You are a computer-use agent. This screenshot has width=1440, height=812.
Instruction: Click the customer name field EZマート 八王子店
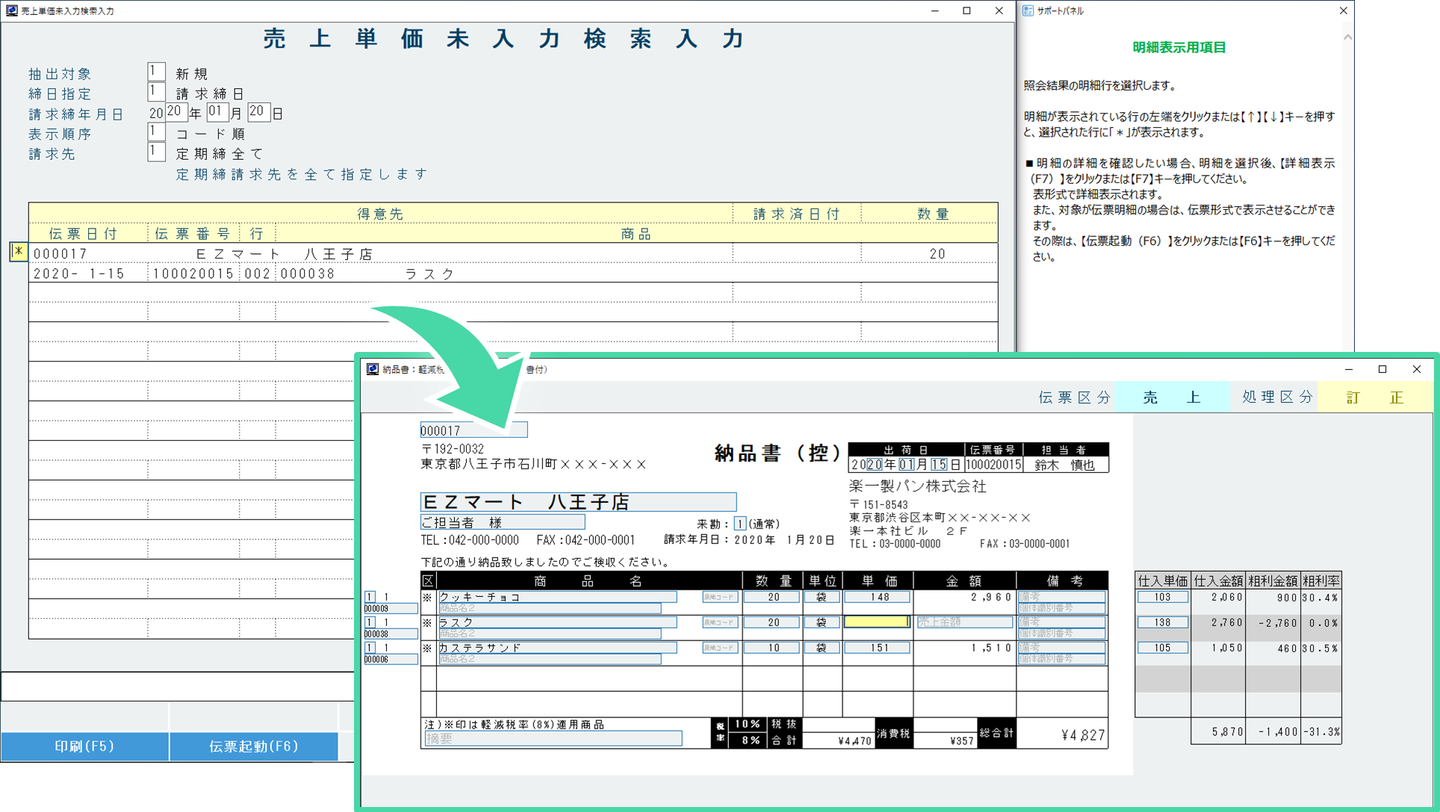(x=578, y=502)
